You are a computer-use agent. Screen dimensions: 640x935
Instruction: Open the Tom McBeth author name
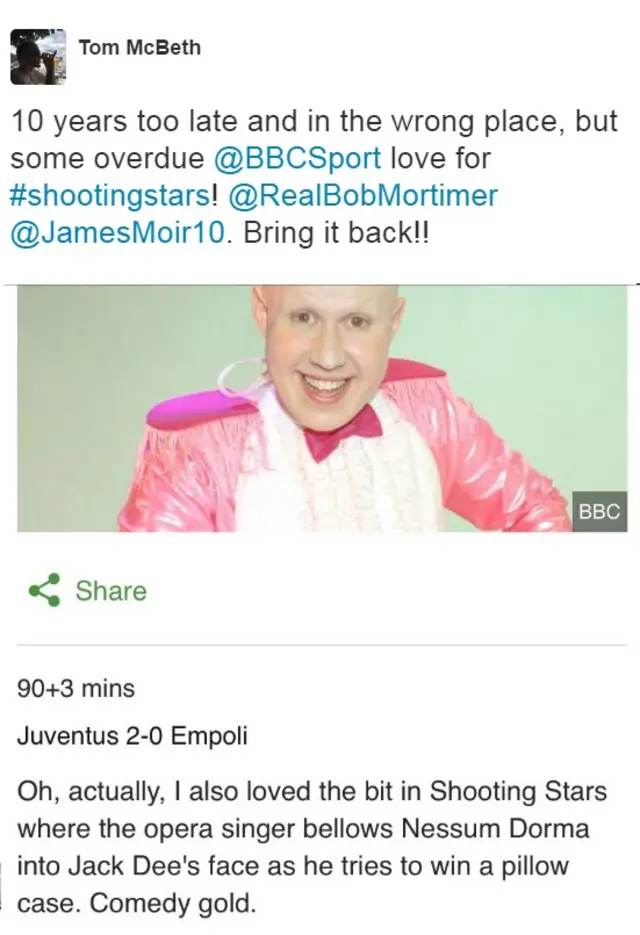(140, 47)
